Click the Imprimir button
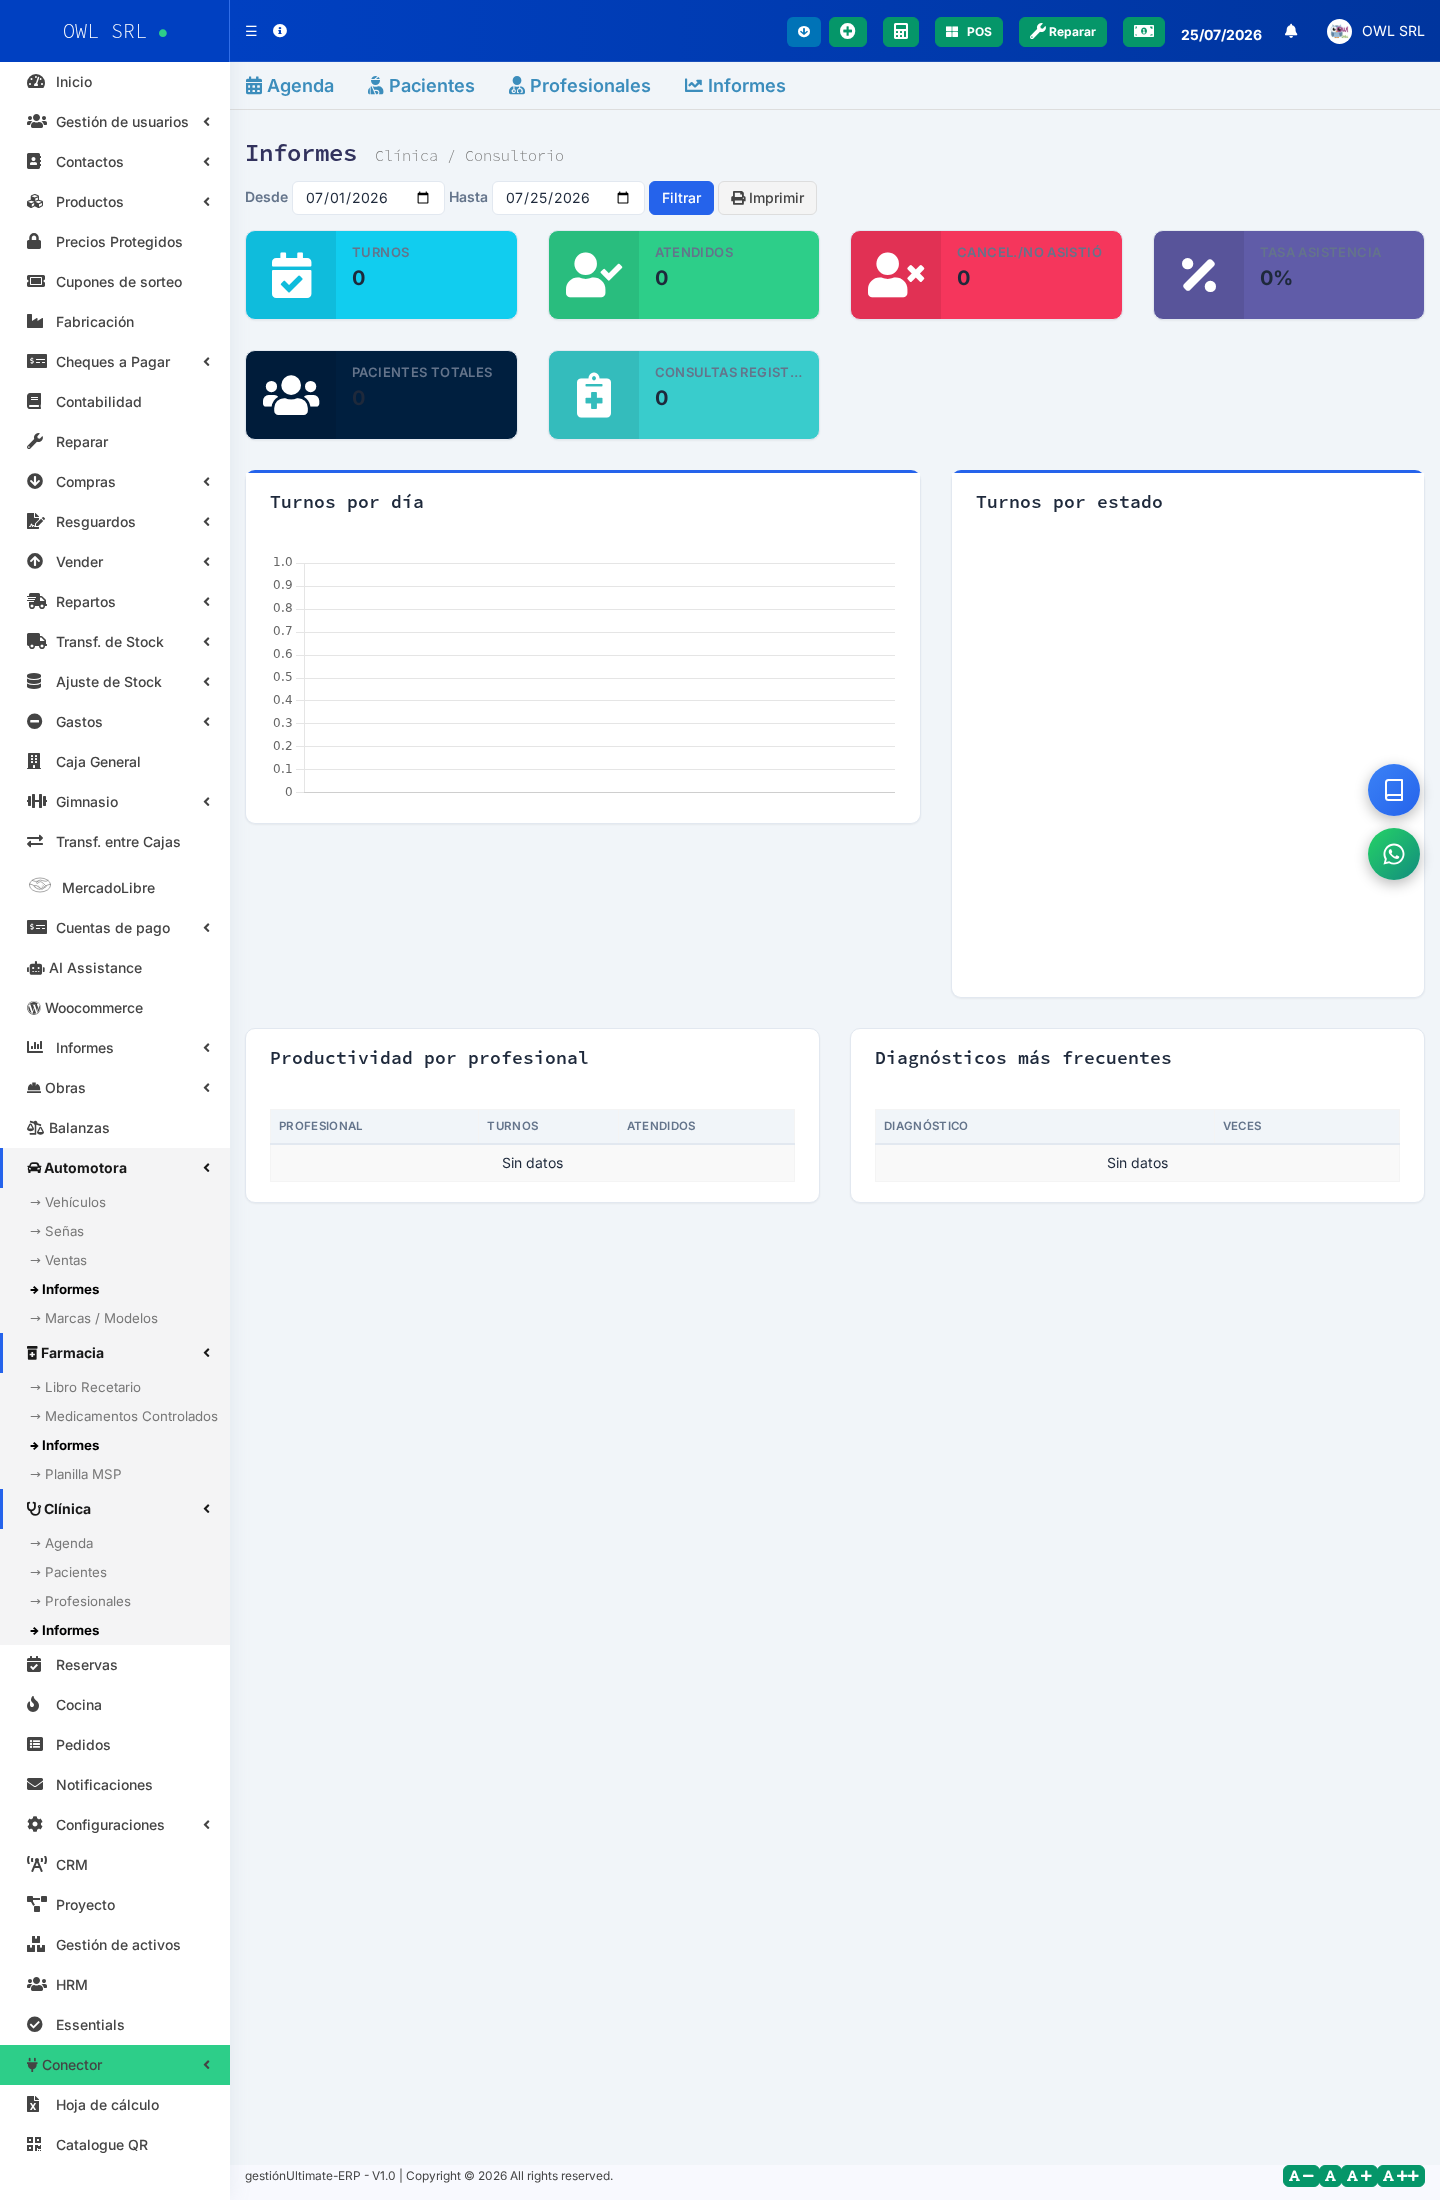1440x2200 pixels. coord(767,198)
